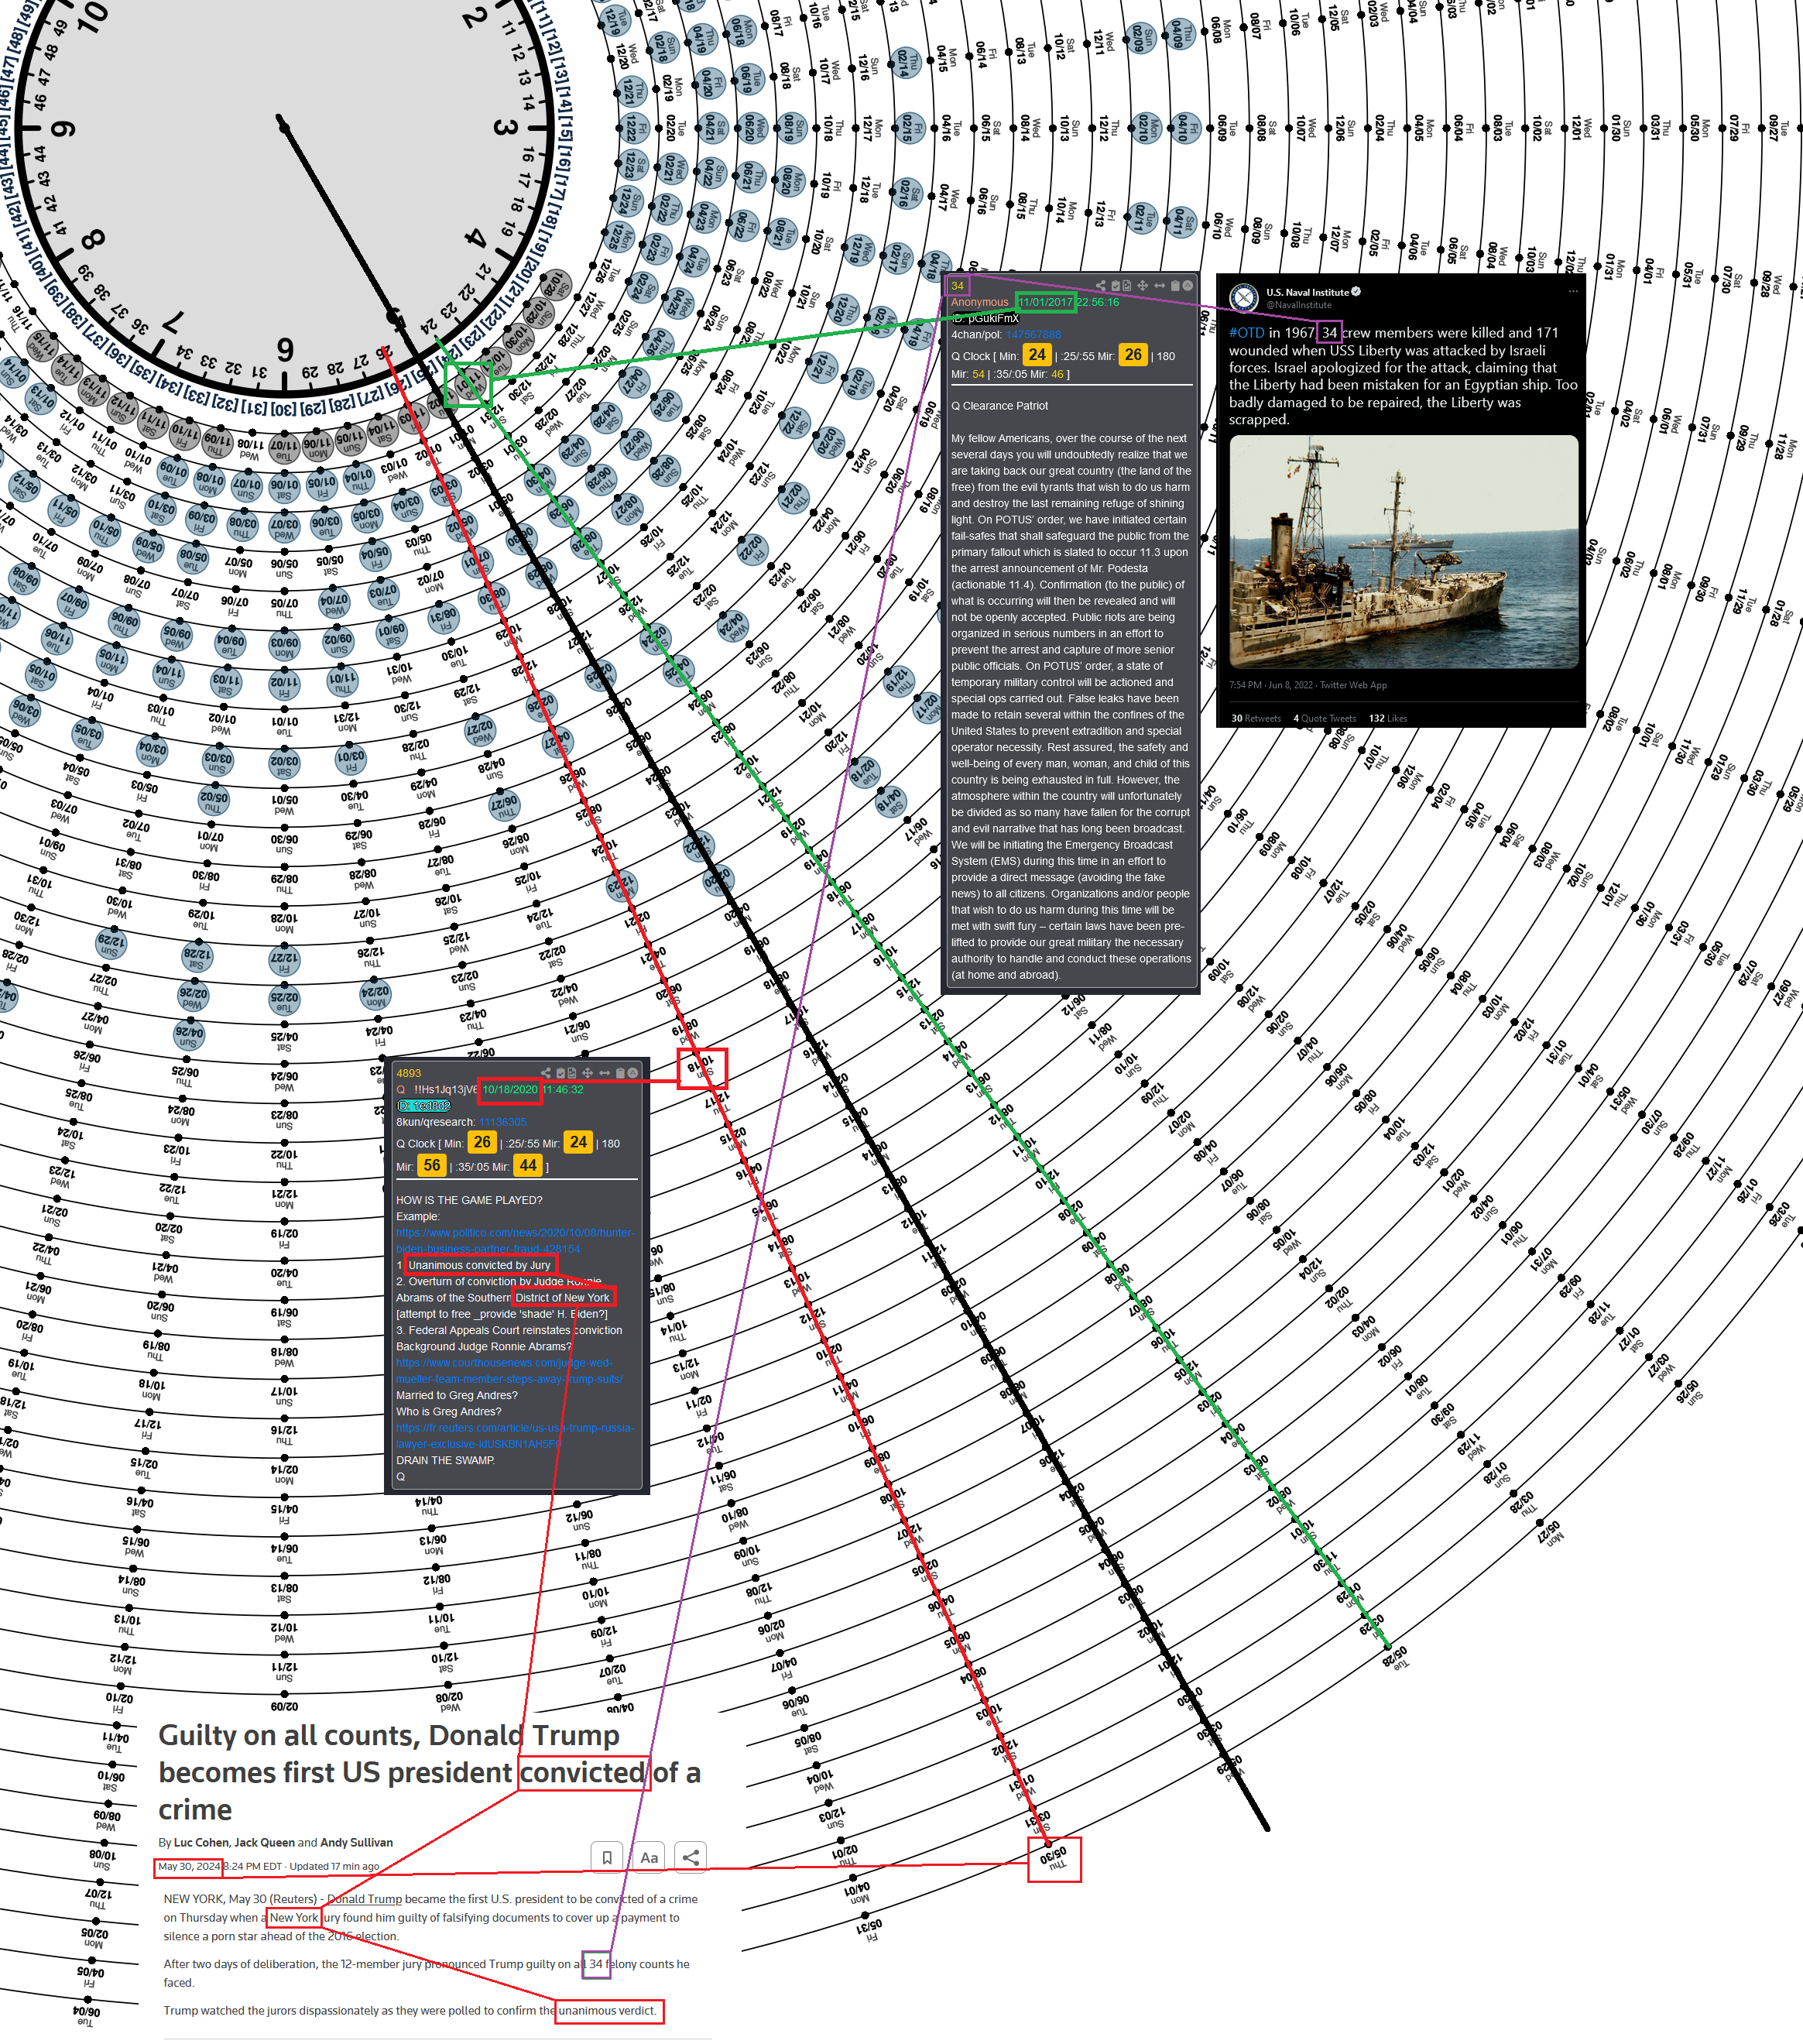Click the clipboard-check icon on post 34
The width and height of the screenshot is (1803, 2044).
(1116, 286)
